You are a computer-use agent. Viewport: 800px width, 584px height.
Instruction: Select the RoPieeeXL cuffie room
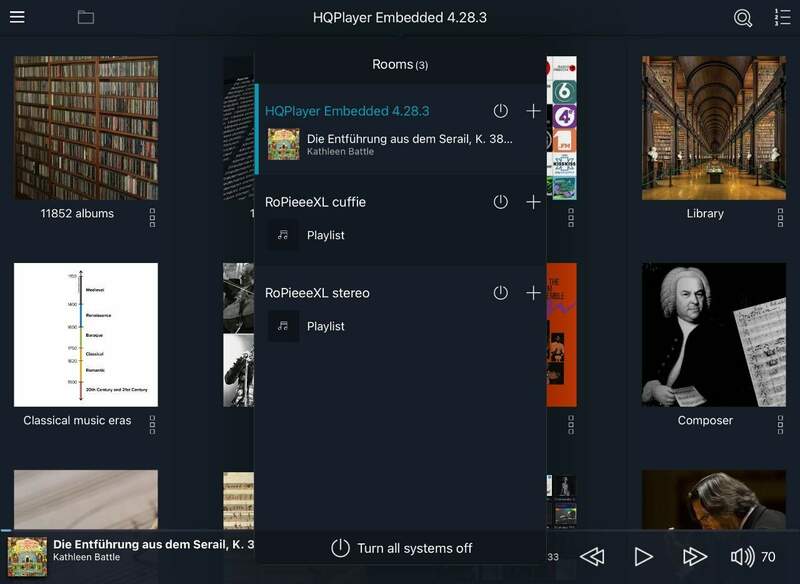pyautogui.click(x=315, y=202)
